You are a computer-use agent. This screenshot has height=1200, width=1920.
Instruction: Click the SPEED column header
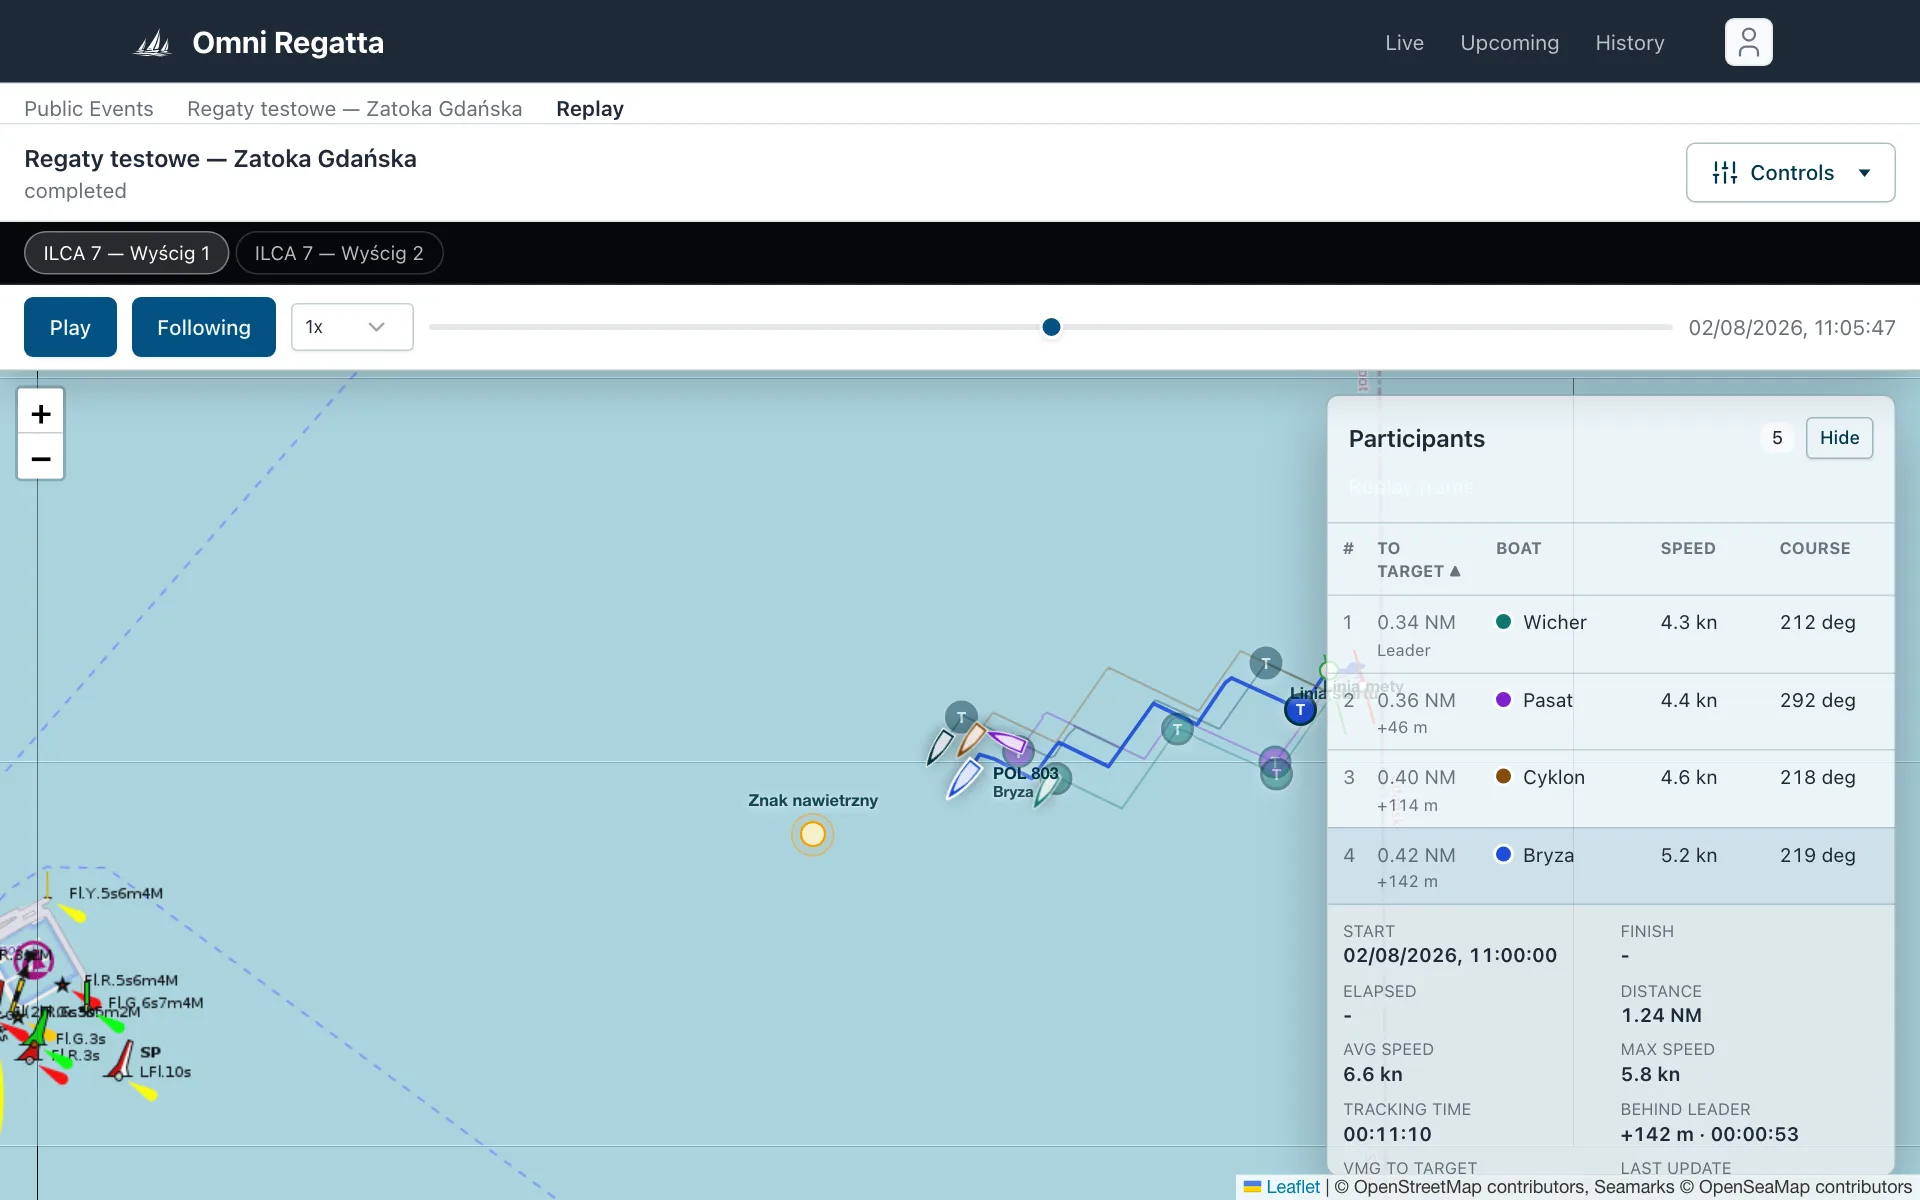coord(1688,548)
